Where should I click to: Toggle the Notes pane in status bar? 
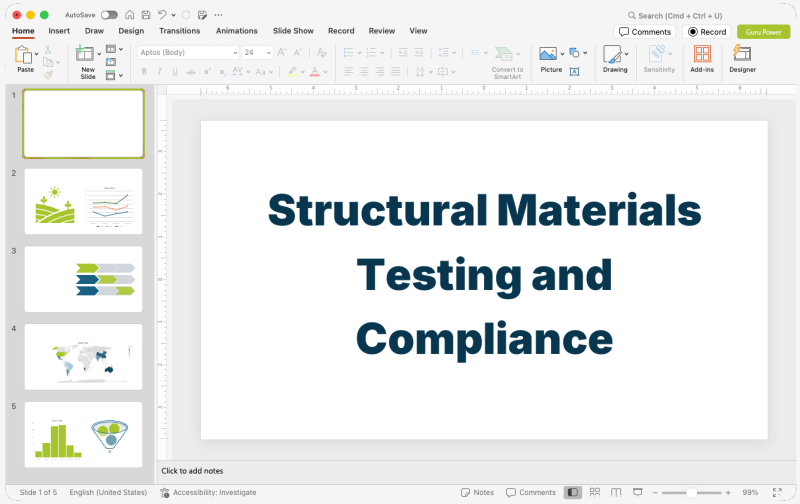pos(478,492)
